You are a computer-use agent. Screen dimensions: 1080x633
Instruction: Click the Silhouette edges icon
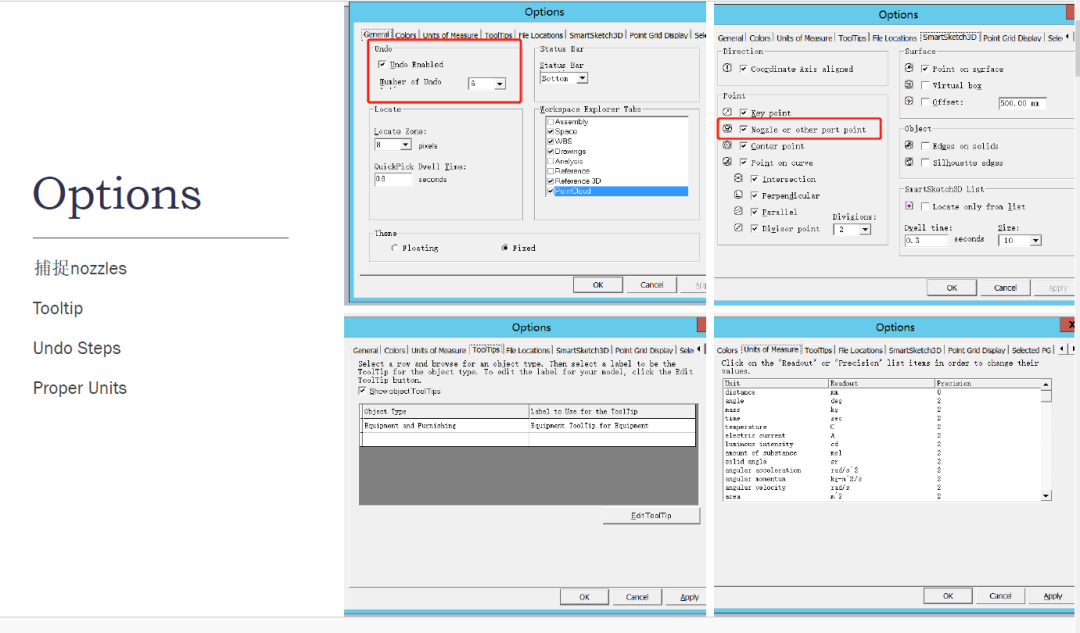click(x=909, y=162)
